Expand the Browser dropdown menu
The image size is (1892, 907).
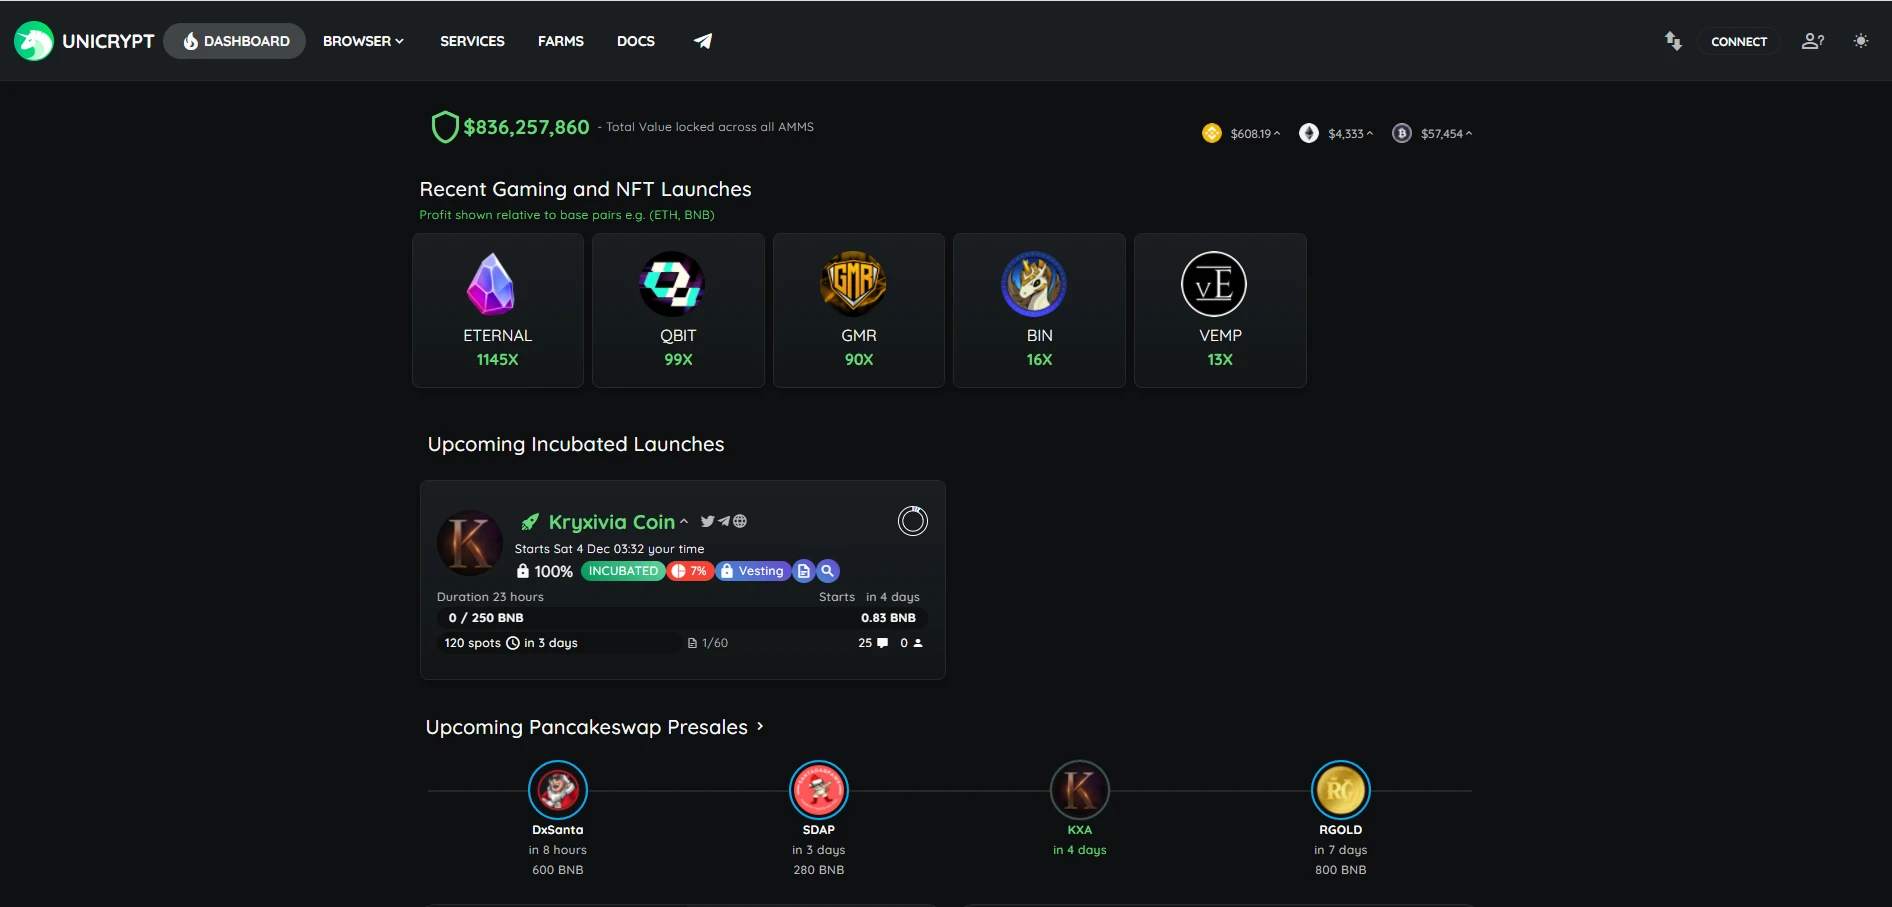(x=363, y=41)
